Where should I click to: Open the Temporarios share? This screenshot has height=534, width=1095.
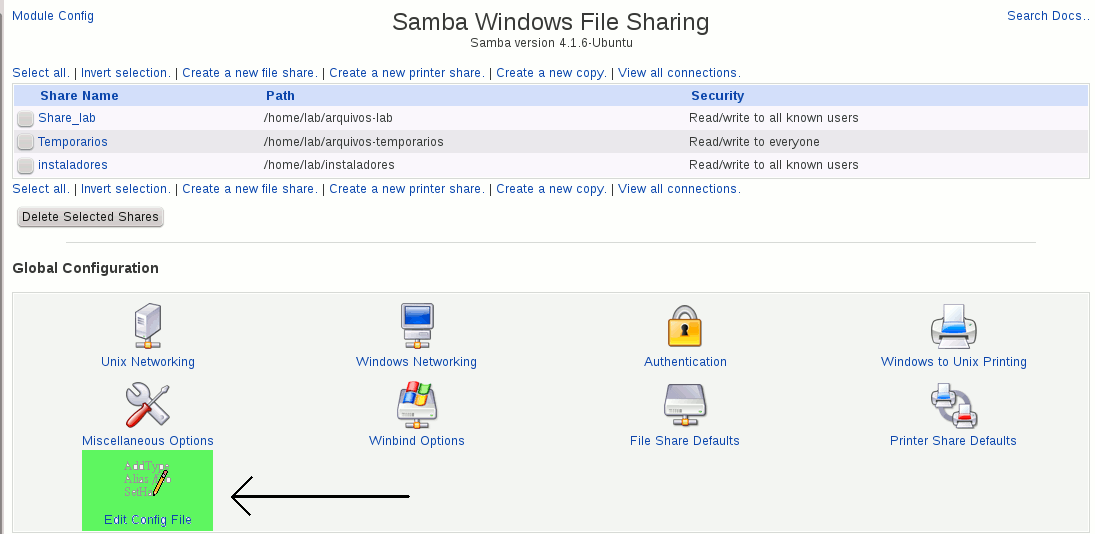tap(73, 142)
